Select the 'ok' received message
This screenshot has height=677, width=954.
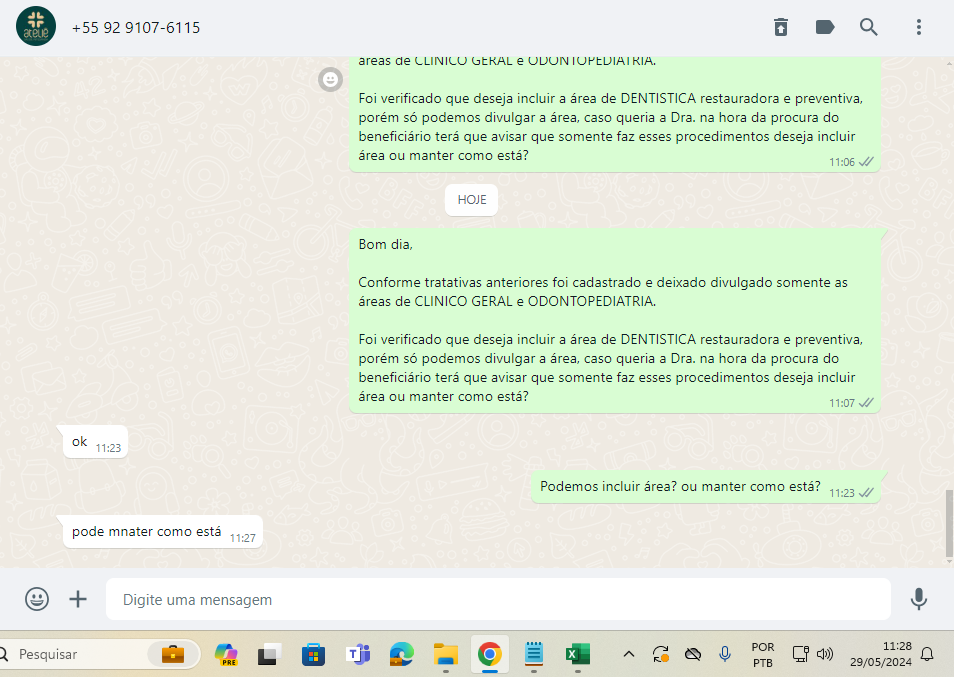95,442
